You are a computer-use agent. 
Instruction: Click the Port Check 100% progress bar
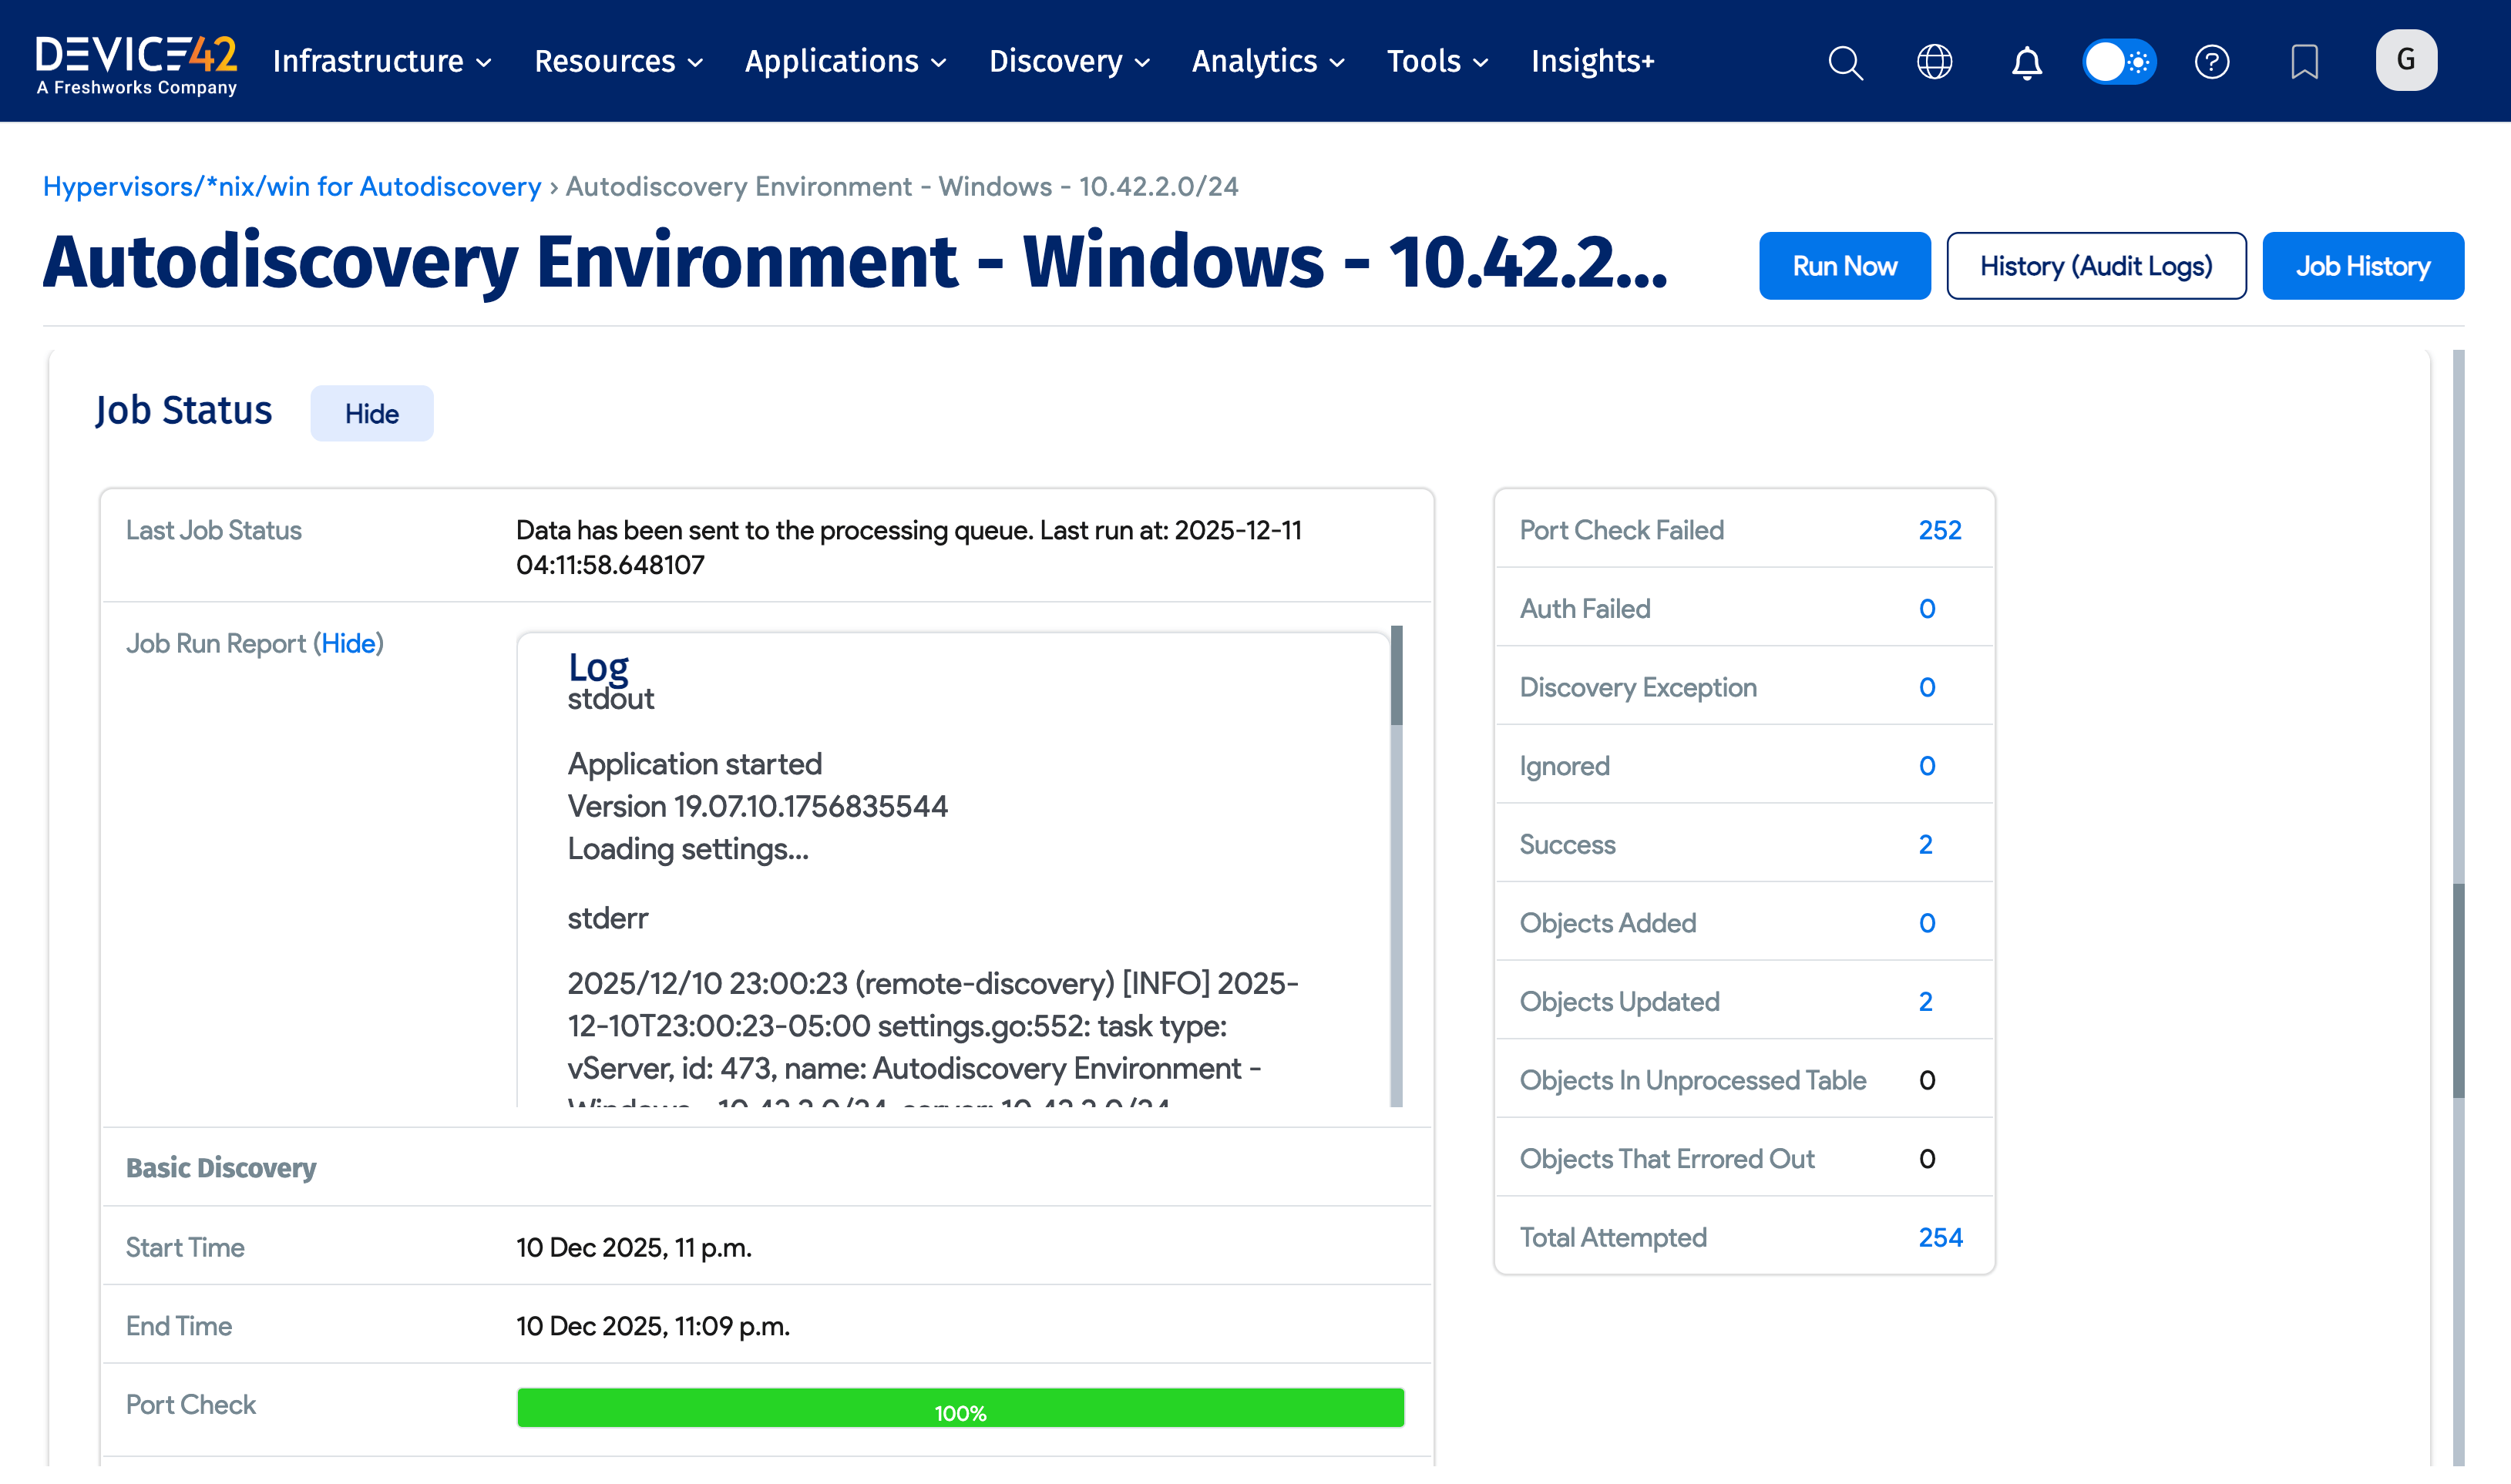[x=959, y=1408]
